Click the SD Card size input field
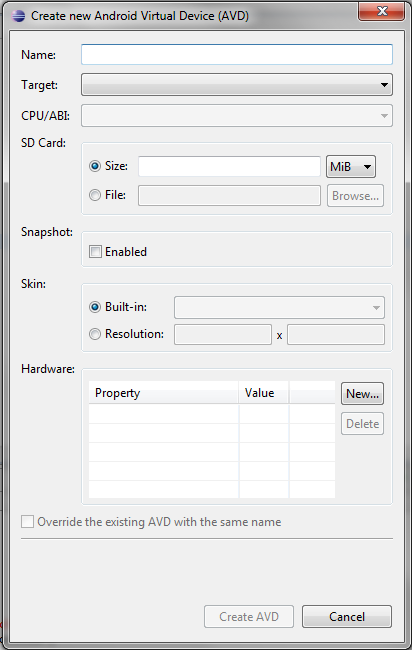 [229, 166]
